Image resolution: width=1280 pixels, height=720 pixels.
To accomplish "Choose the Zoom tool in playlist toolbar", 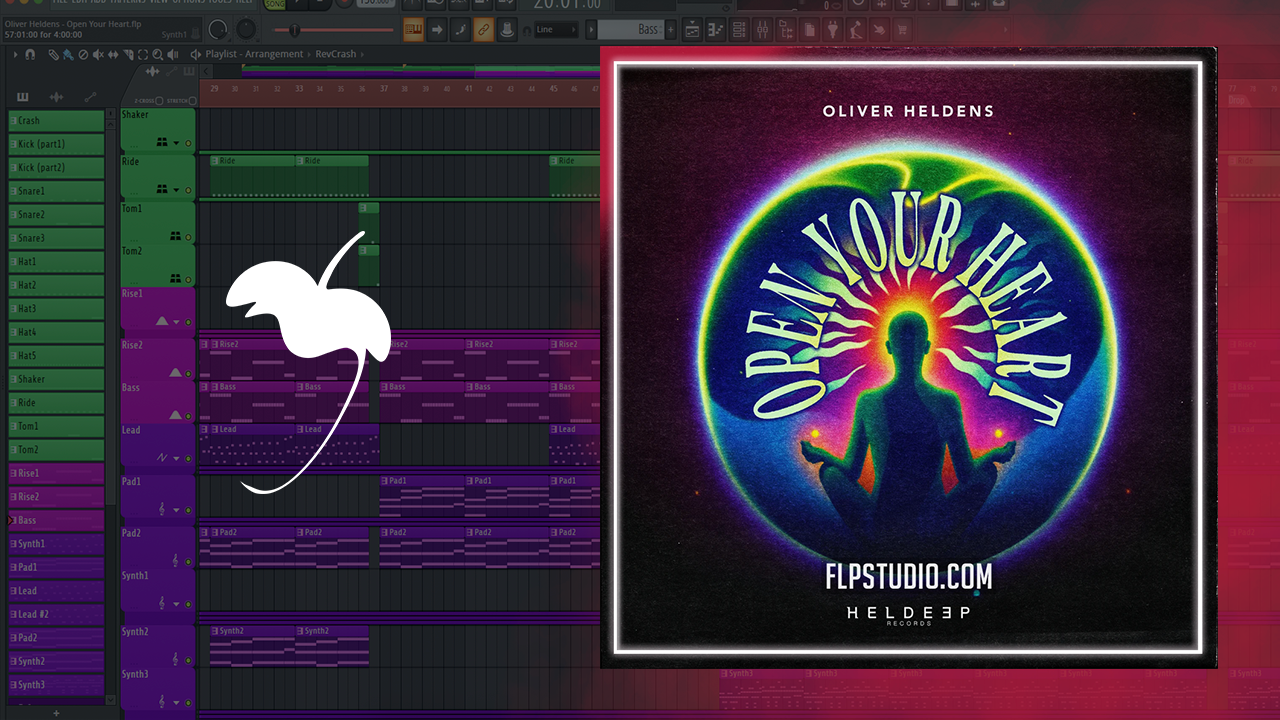I will pos(158,54).
